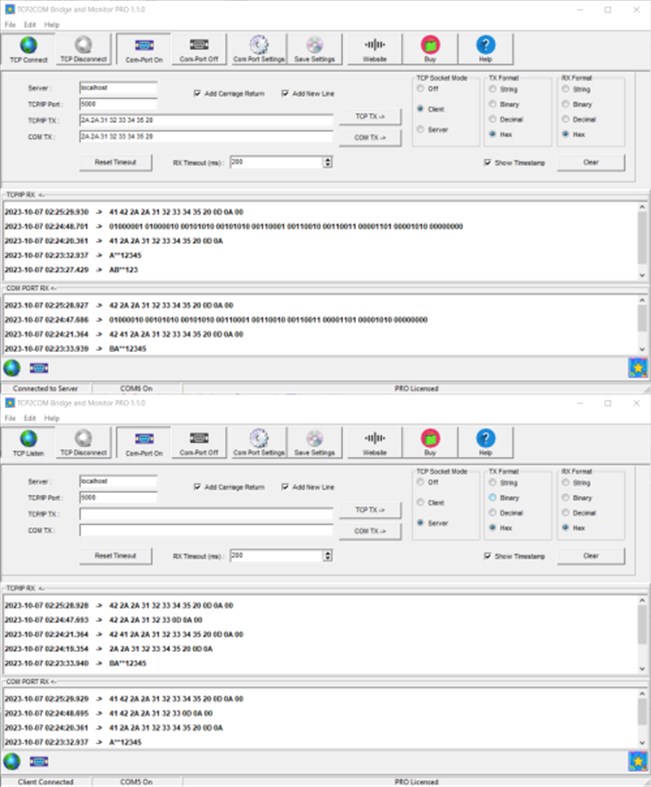Select TCP Socket Mode Off in bottom window
This screenshot has height=787, width=651.
[x=421, y=482]
